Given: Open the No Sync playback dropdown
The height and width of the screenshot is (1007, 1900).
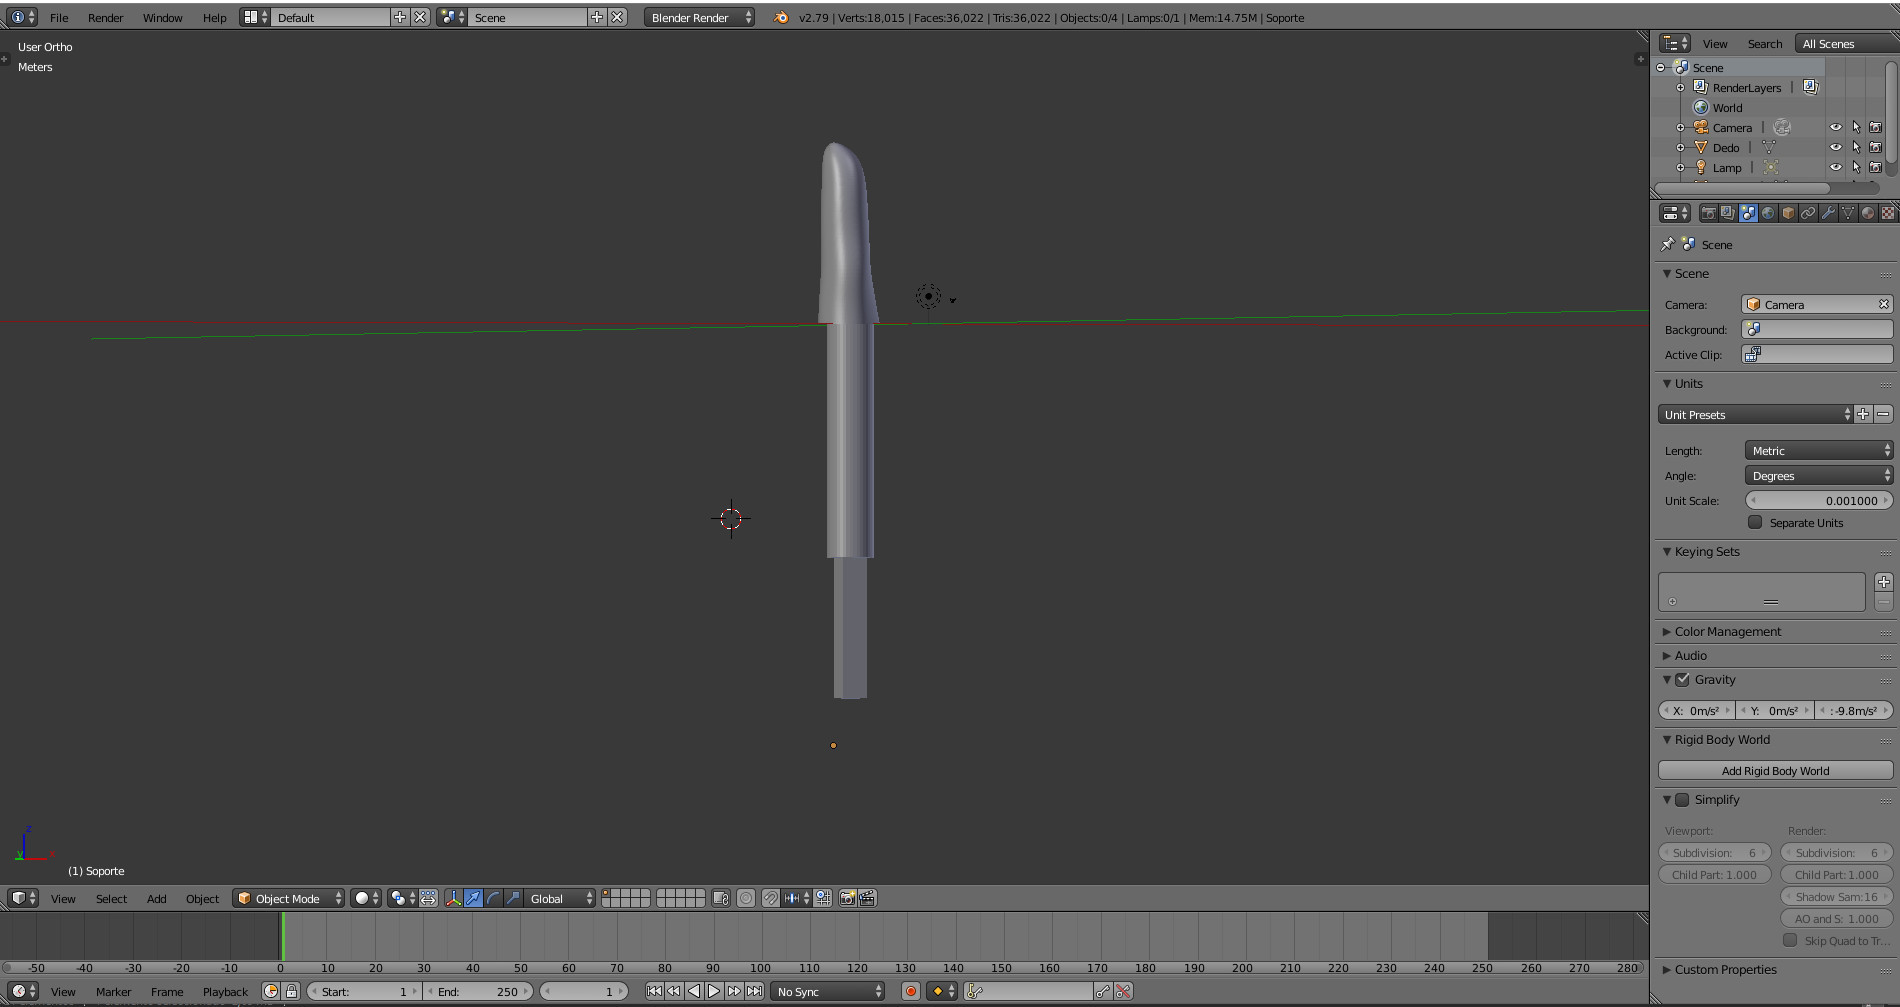Looking at the screenshot, I should click(829, 991).
